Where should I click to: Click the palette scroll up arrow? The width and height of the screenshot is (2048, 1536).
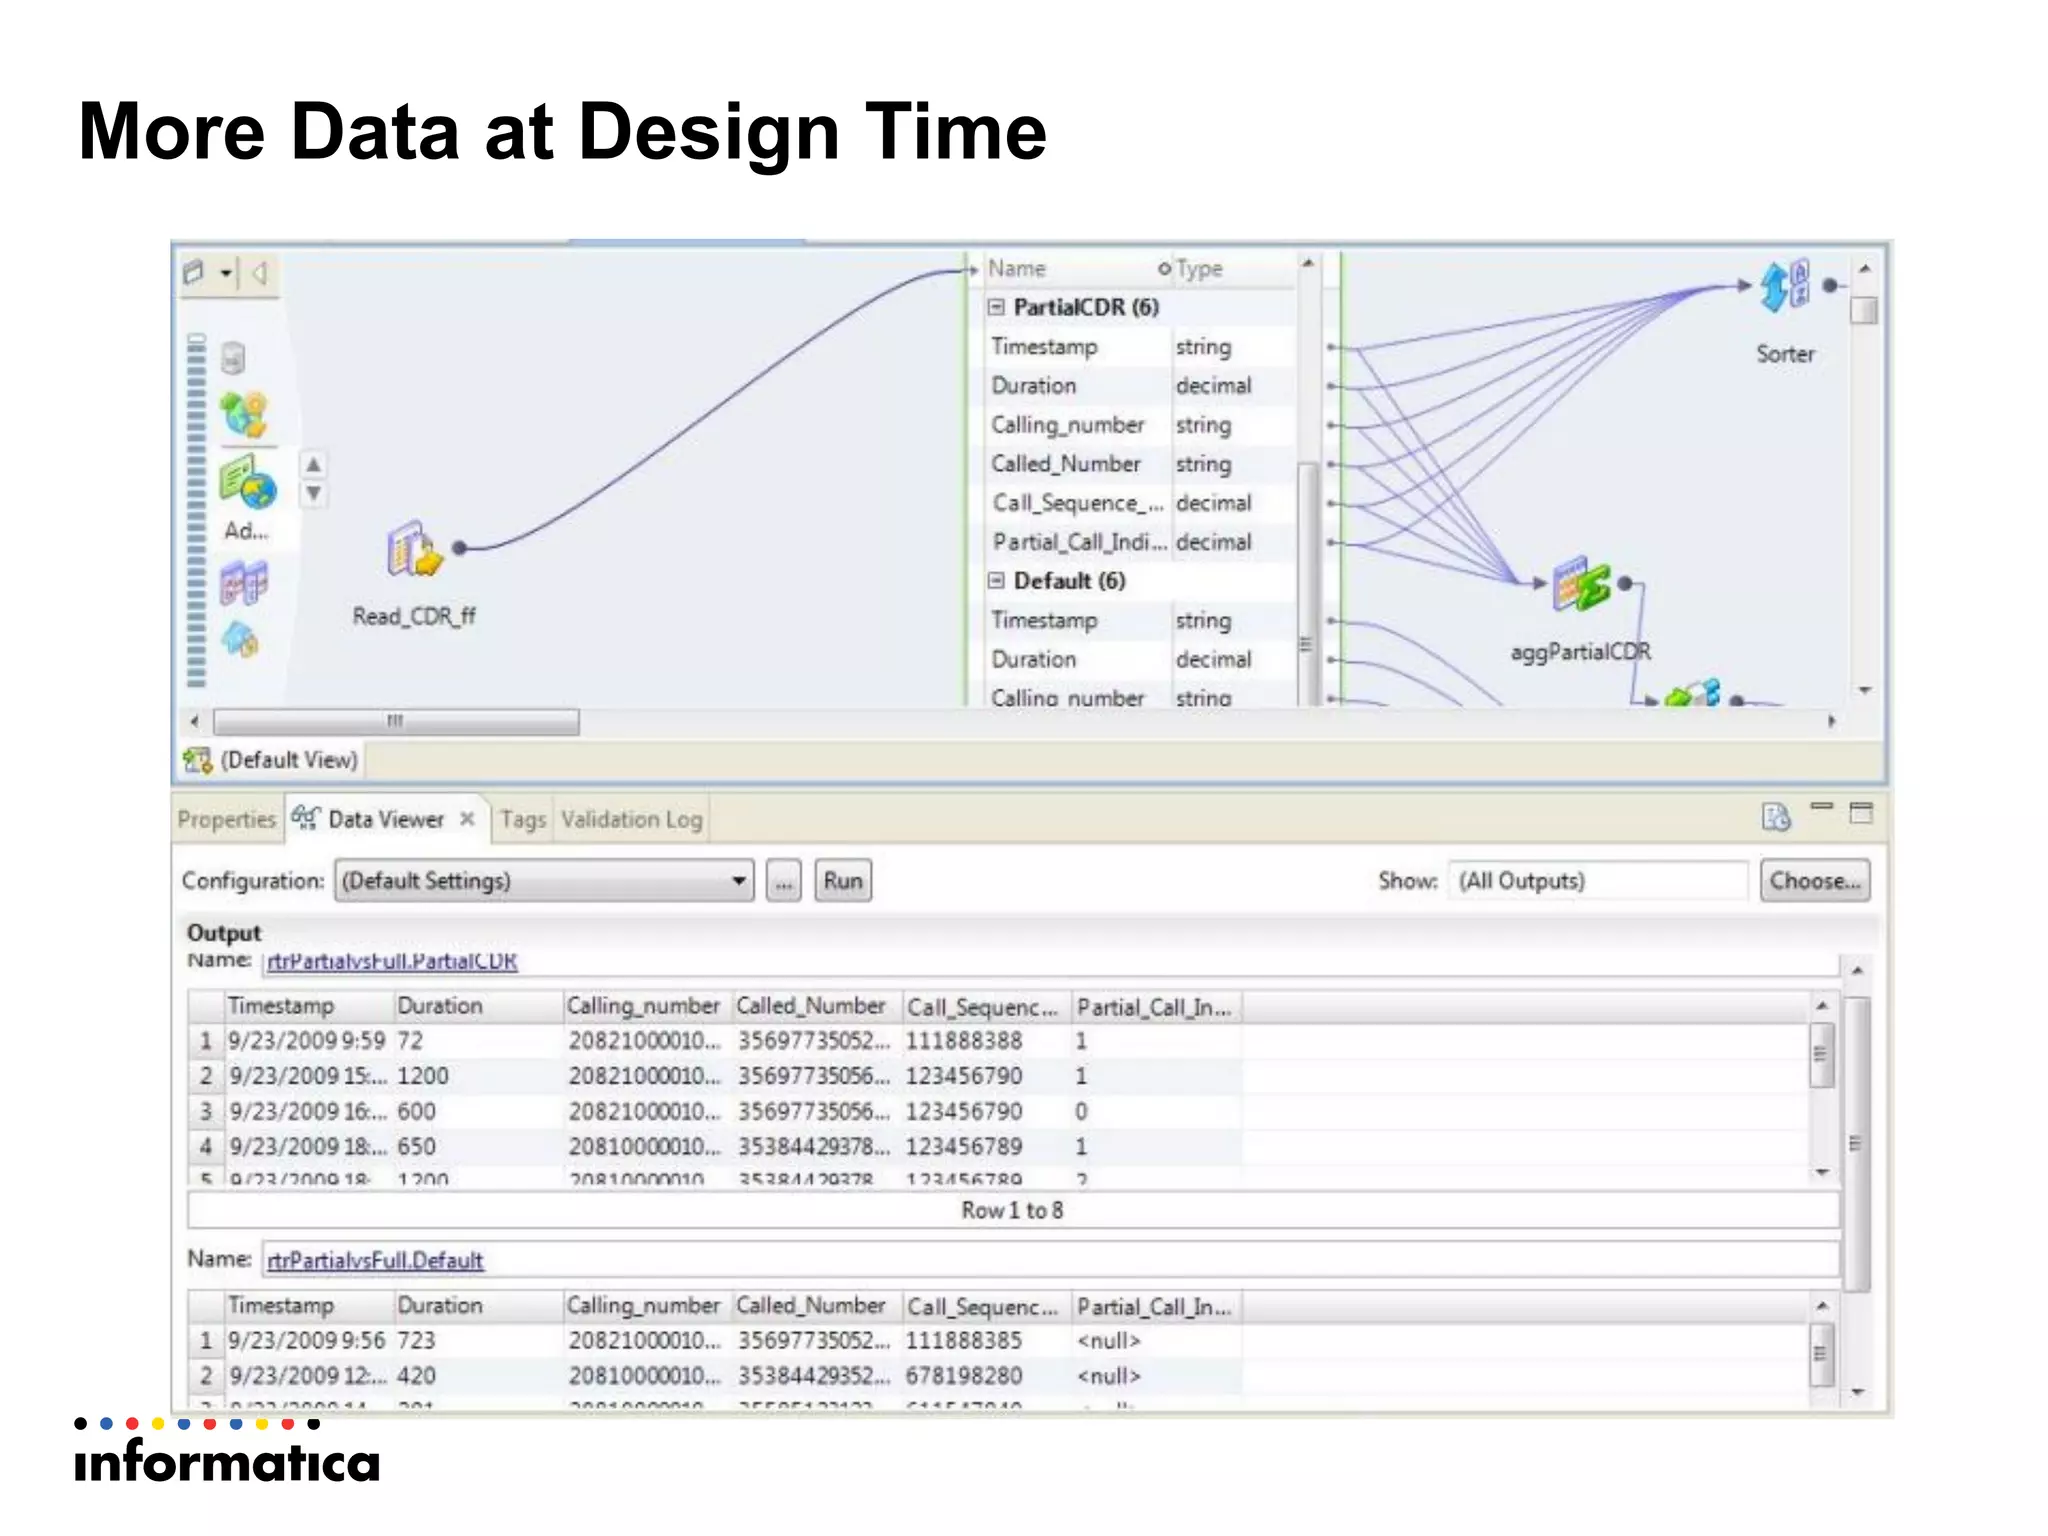[314, 465]
